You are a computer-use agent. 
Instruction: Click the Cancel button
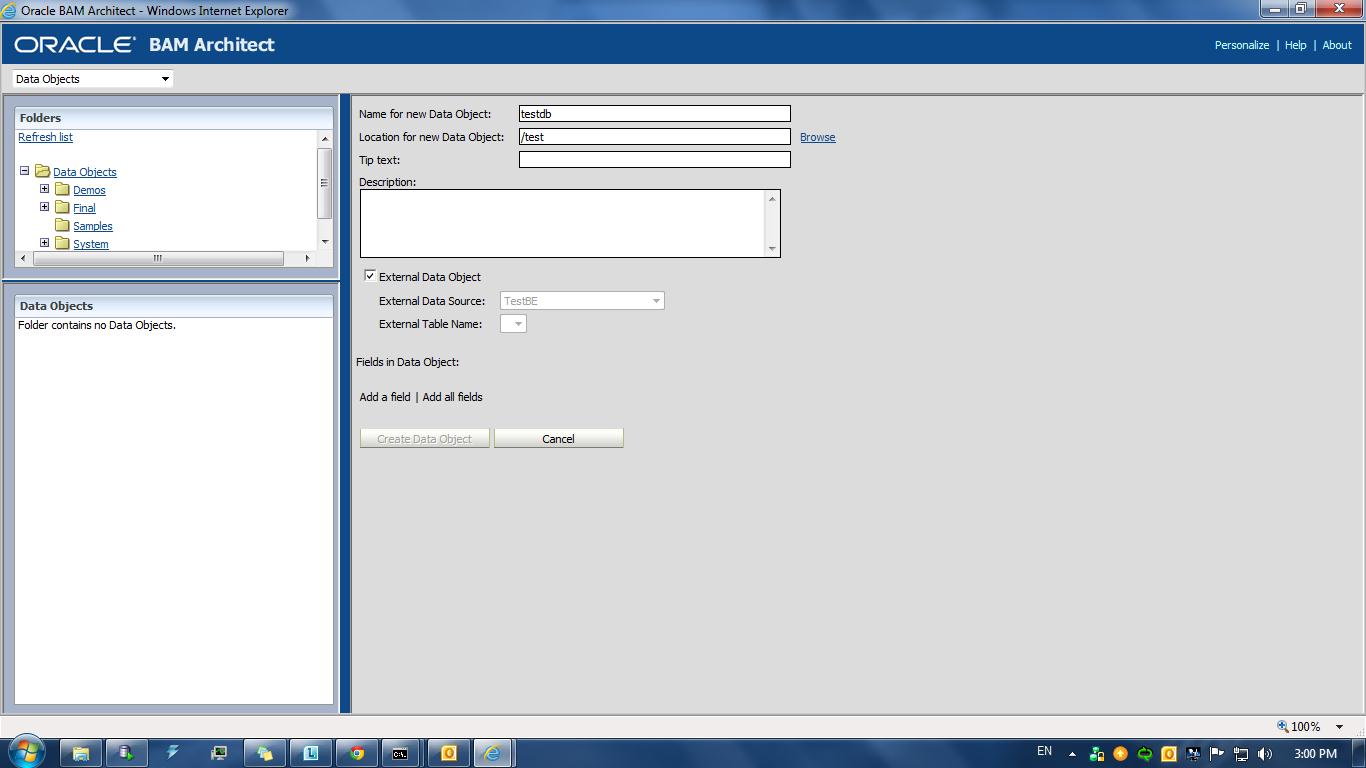(x=558, y=438)
